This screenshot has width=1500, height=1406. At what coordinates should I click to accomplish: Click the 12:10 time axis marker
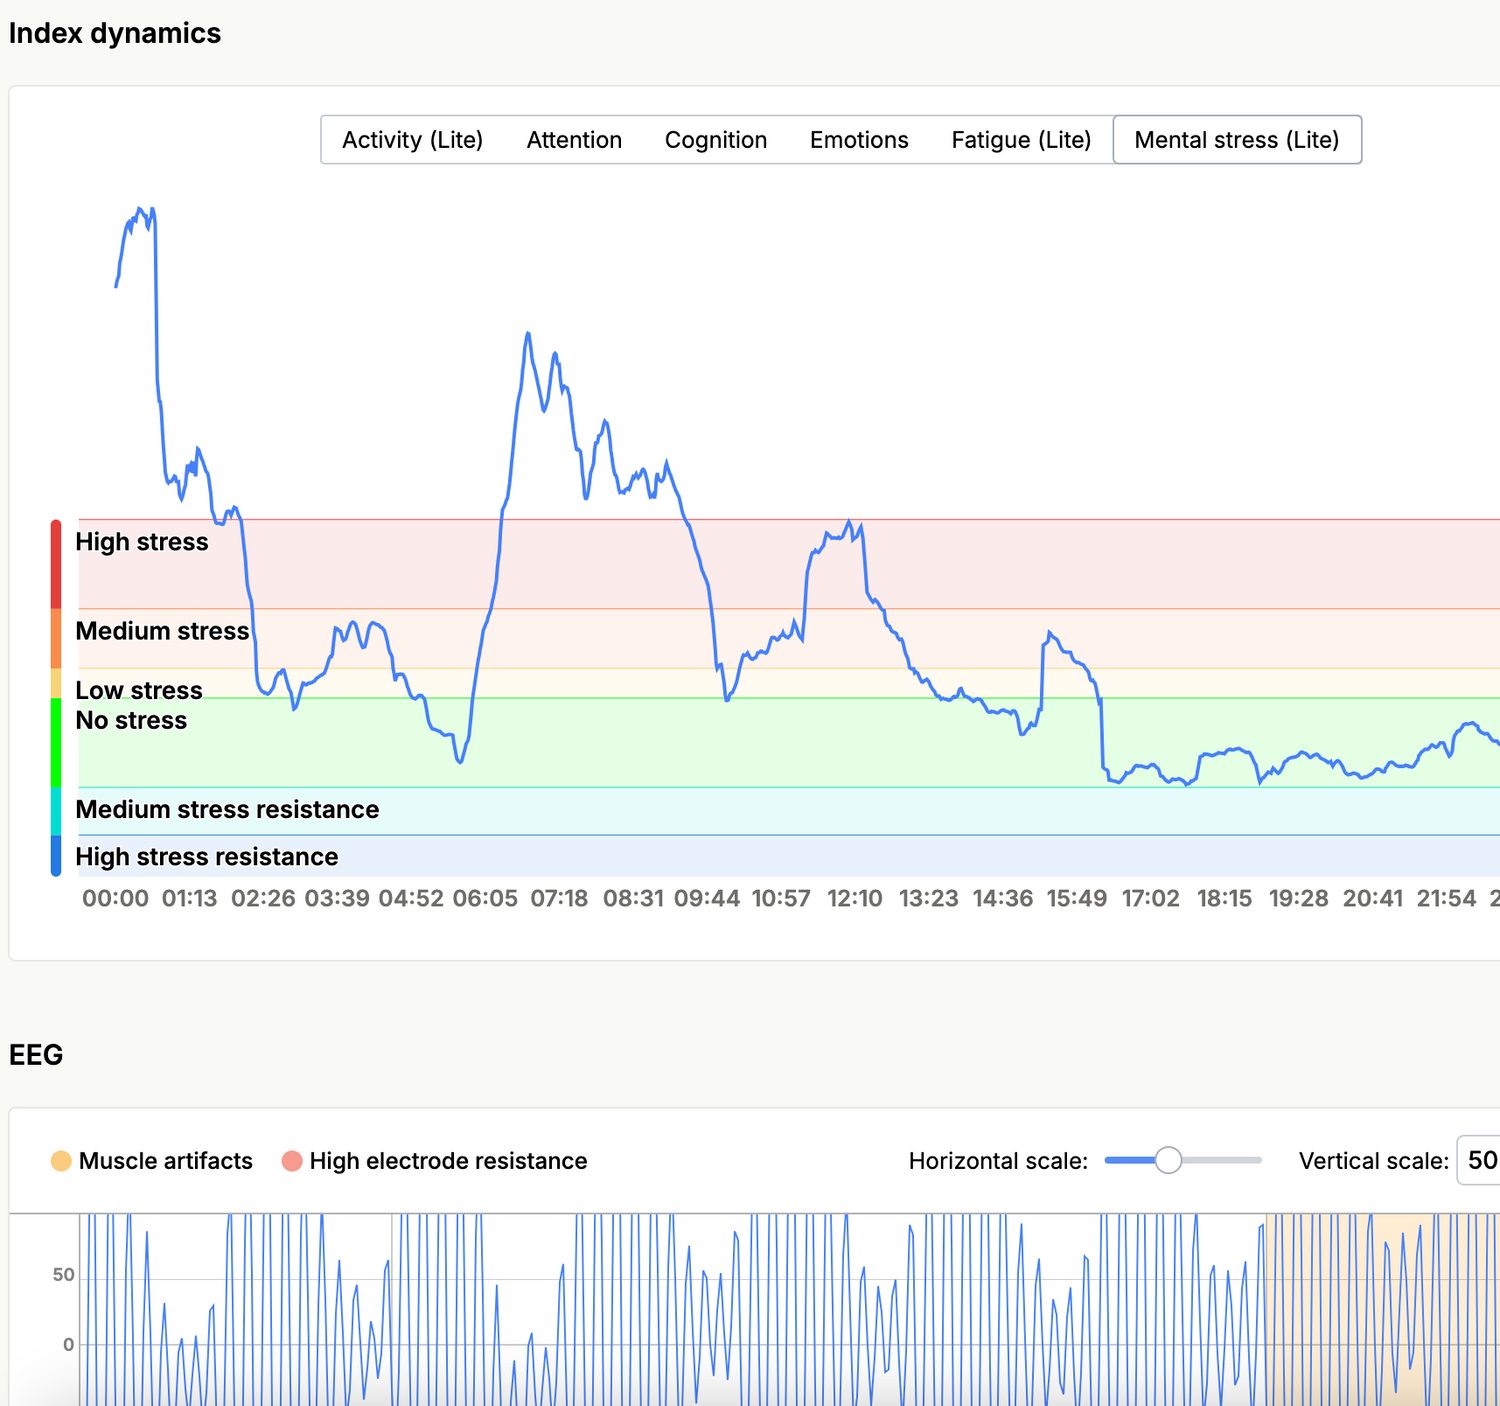coord(854,899)
